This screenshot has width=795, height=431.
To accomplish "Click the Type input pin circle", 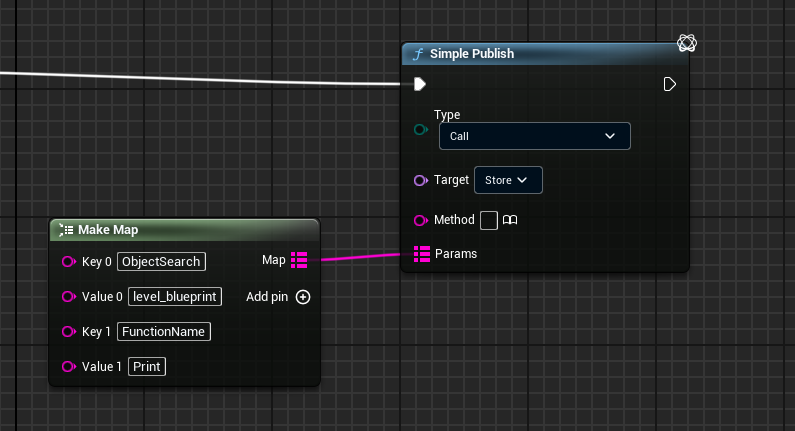I will click(x=420, y=130).
